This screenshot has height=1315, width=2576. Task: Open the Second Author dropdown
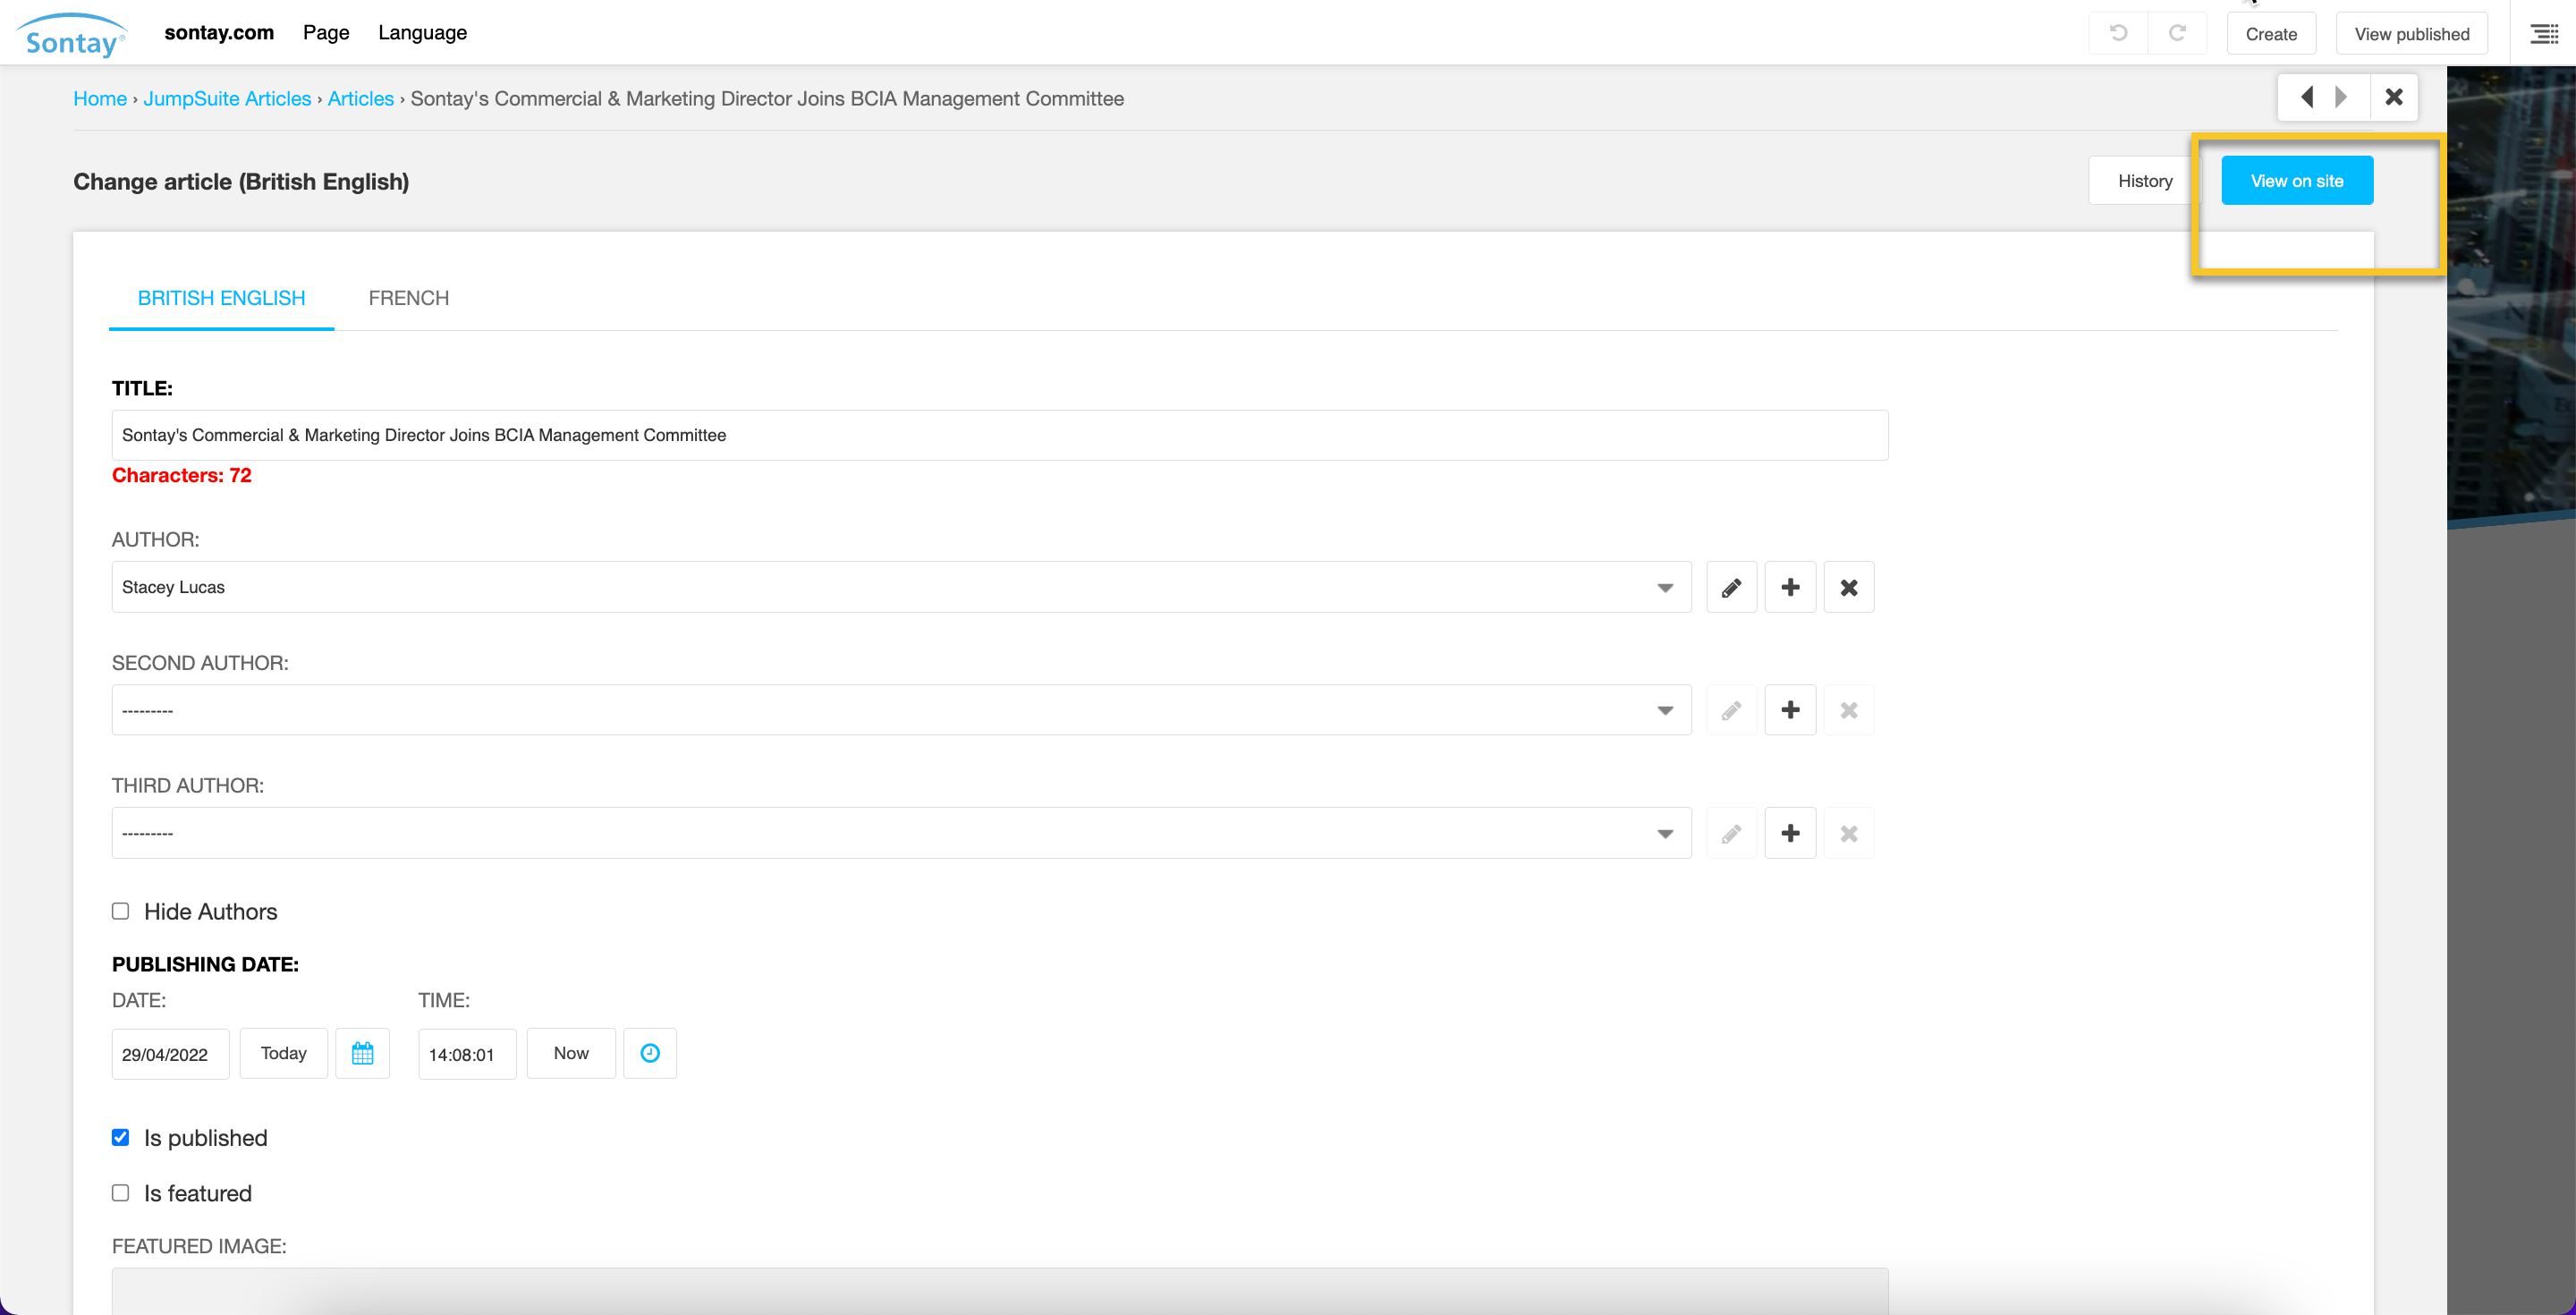click(x=900, y=710)
